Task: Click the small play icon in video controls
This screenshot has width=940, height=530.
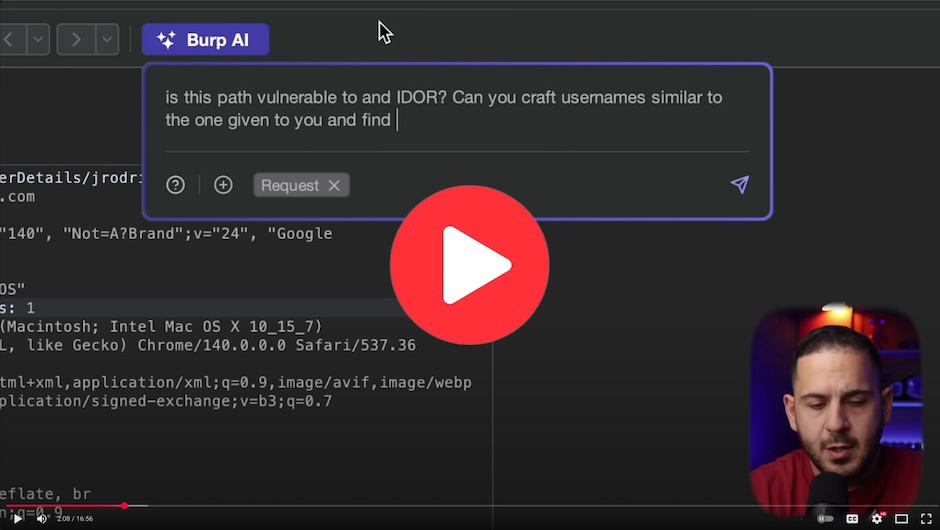Action: pyautogui.click(x=17, y=518)
